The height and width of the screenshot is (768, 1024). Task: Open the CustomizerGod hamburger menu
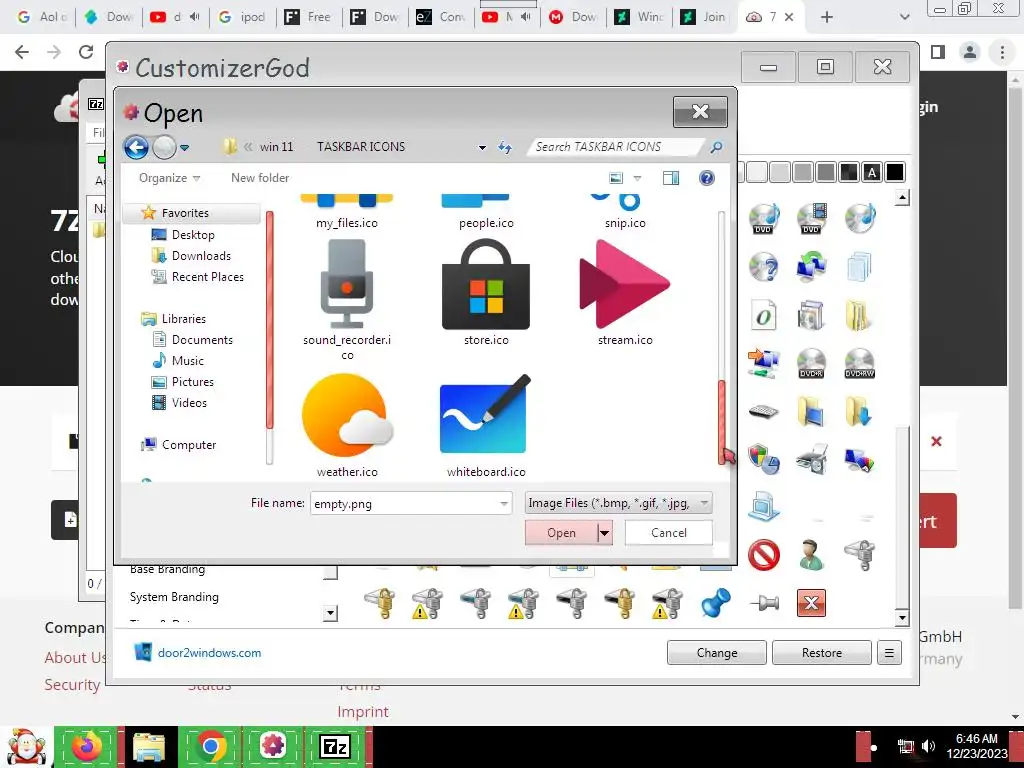point(889,652)
